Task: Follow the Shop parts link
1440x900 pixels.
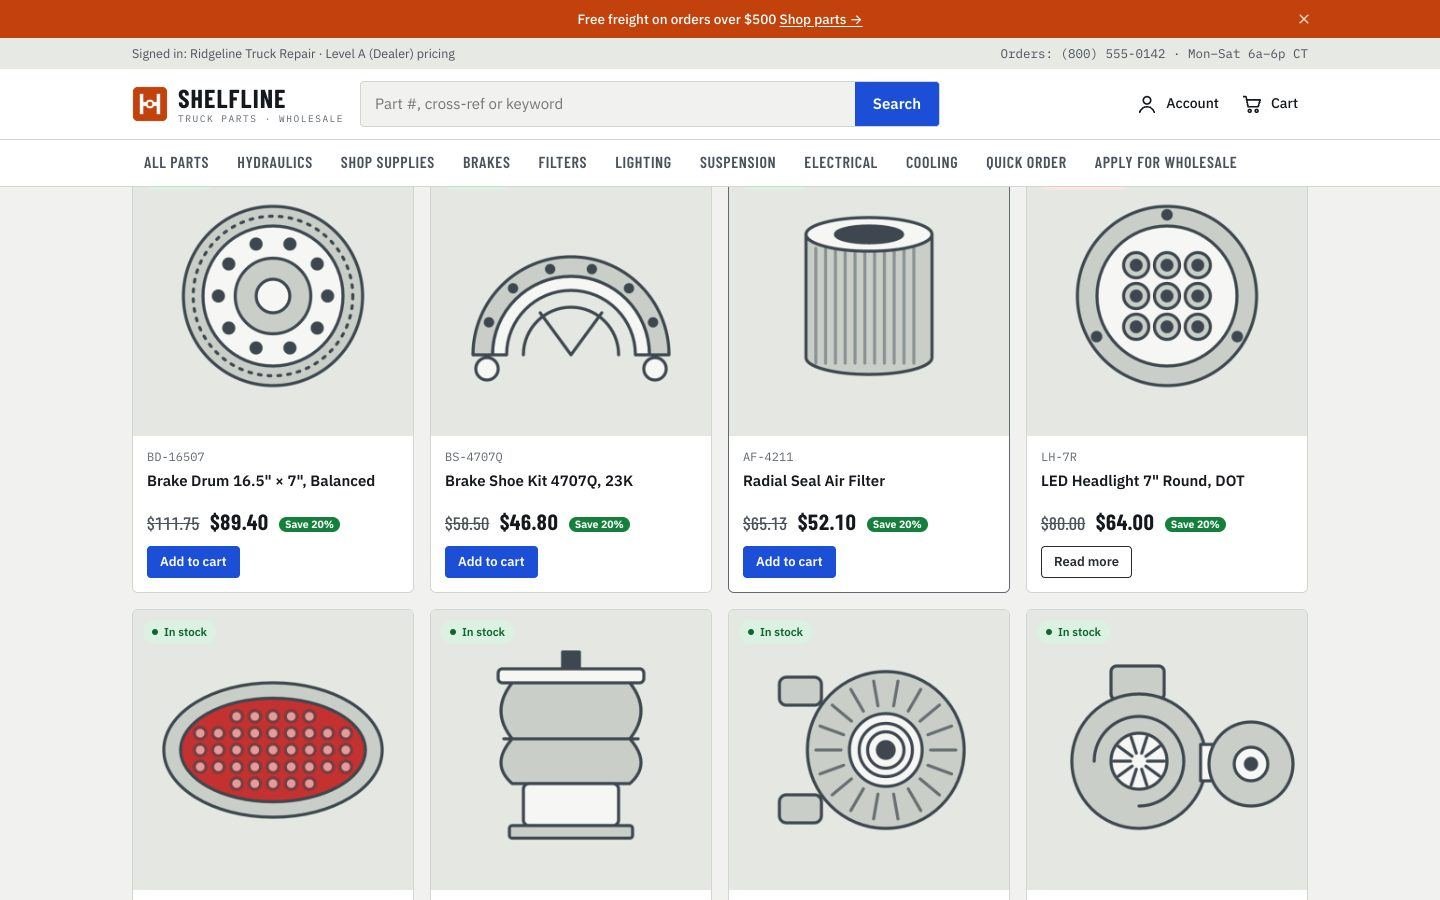Action: click(x=820, y=19)
